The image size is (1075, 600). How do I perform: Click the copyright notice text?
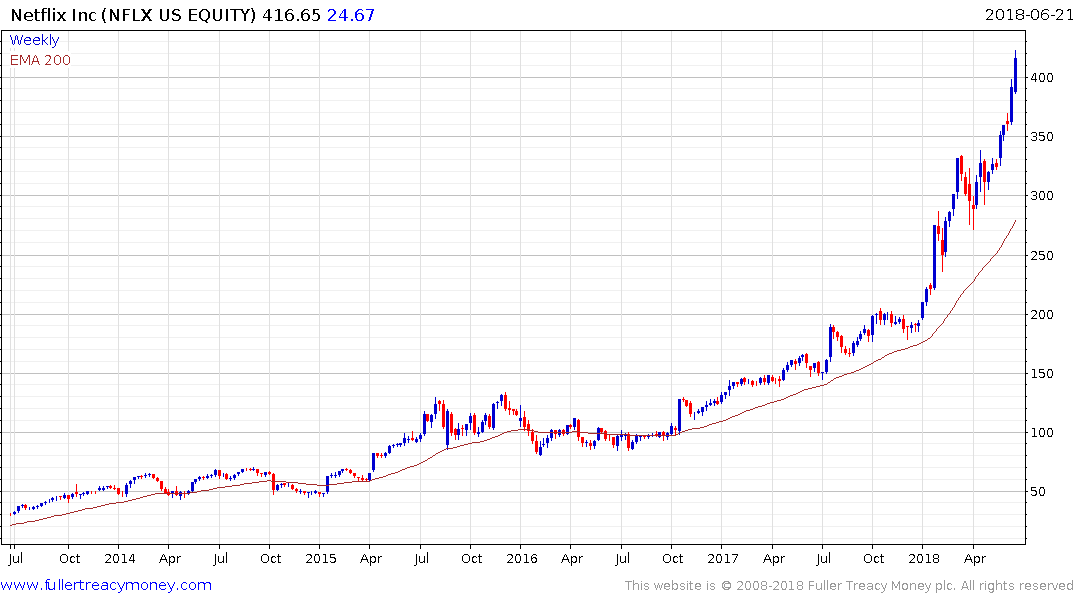click(x=849, y=586)
